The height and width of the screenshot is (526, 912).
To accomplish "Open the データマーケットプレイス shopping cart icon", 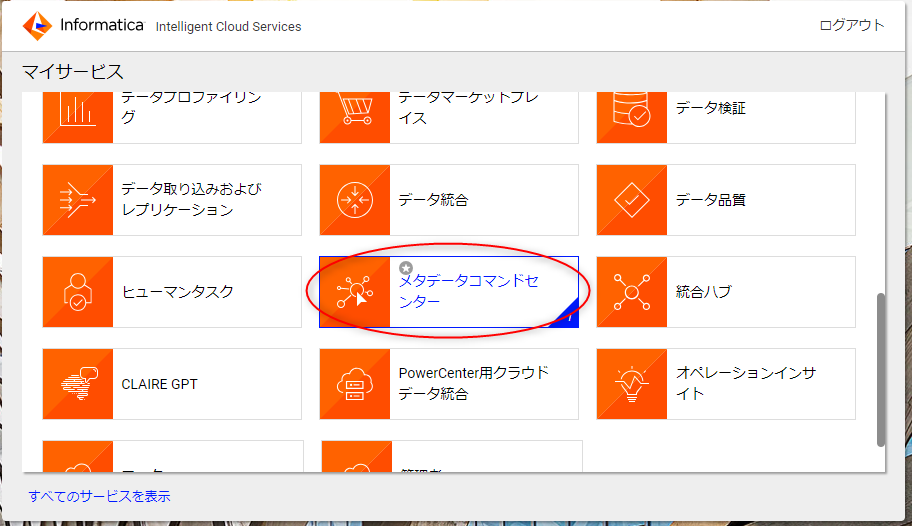I will click(355, 117).
